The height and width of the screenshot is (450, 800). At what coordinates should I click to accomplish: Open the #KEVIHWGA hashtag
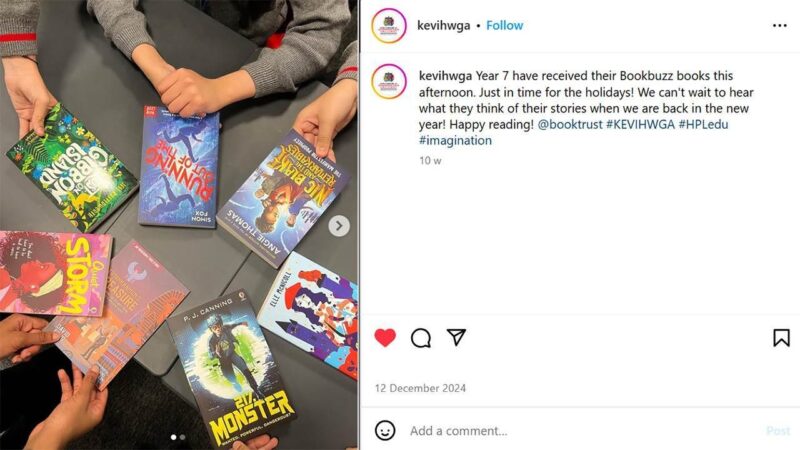[x=640, y=124]
